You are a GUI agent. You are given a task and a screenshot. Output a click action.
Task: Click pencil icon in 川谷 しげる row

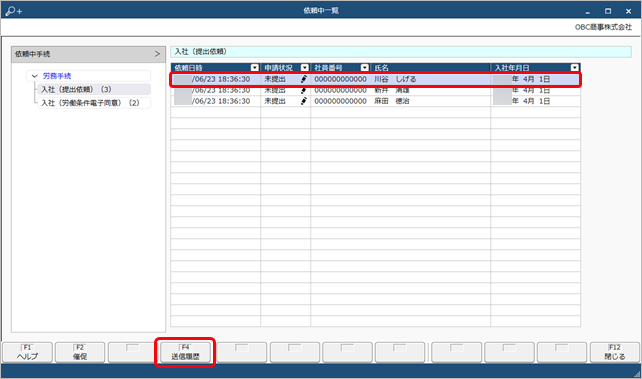pyautogui.click(x=303, y=79)
